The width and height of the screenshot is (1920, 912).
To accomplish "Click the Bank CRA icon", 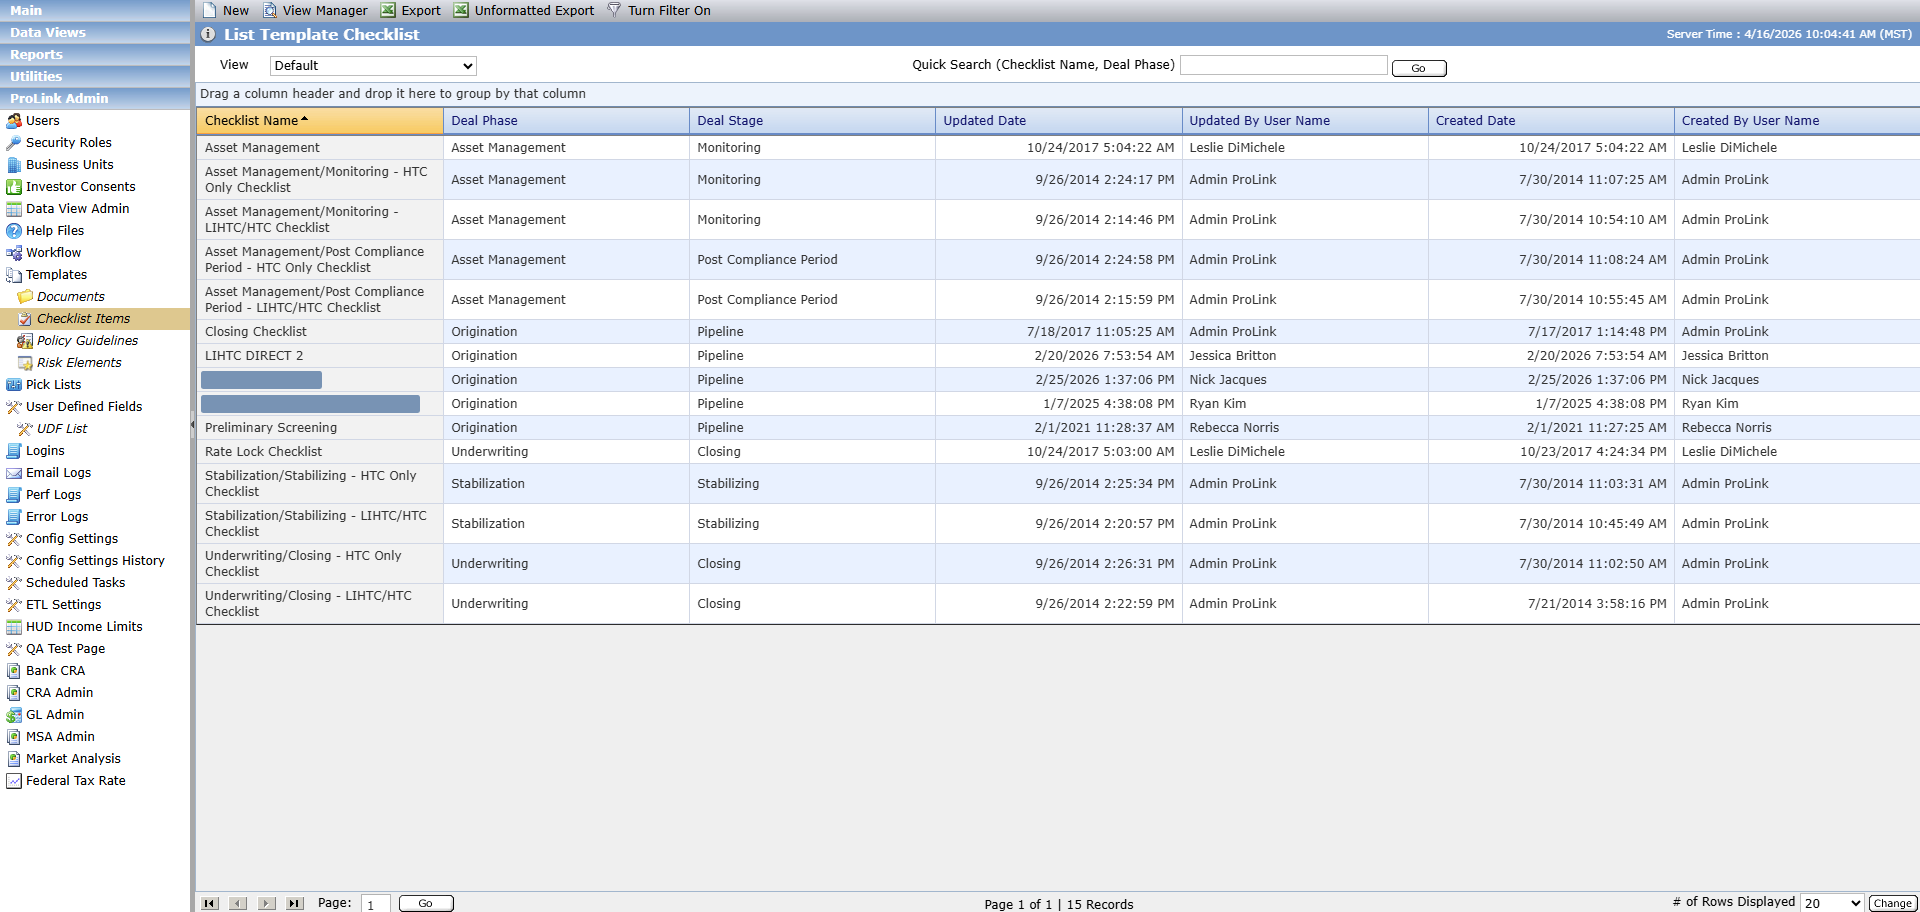I will 14,671.
